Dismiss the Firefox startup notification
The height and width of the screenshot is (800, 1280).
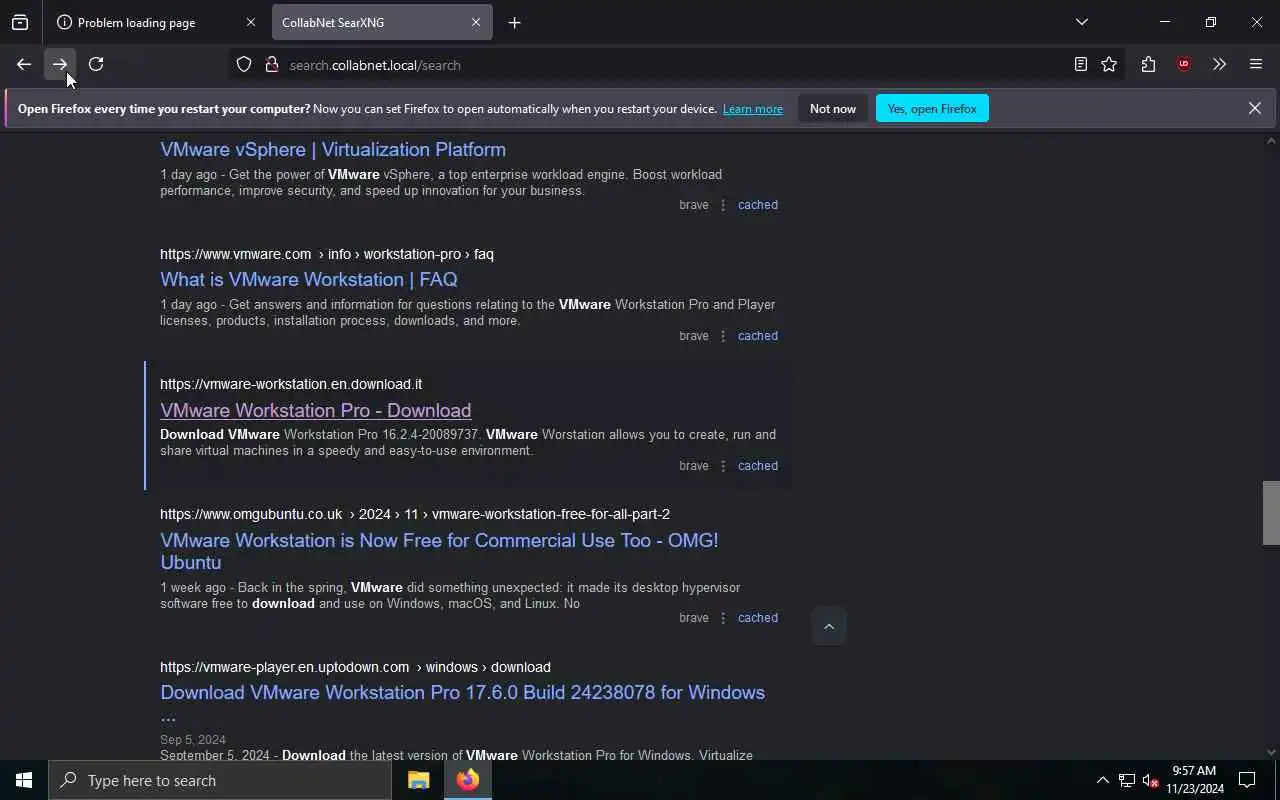1254,108
